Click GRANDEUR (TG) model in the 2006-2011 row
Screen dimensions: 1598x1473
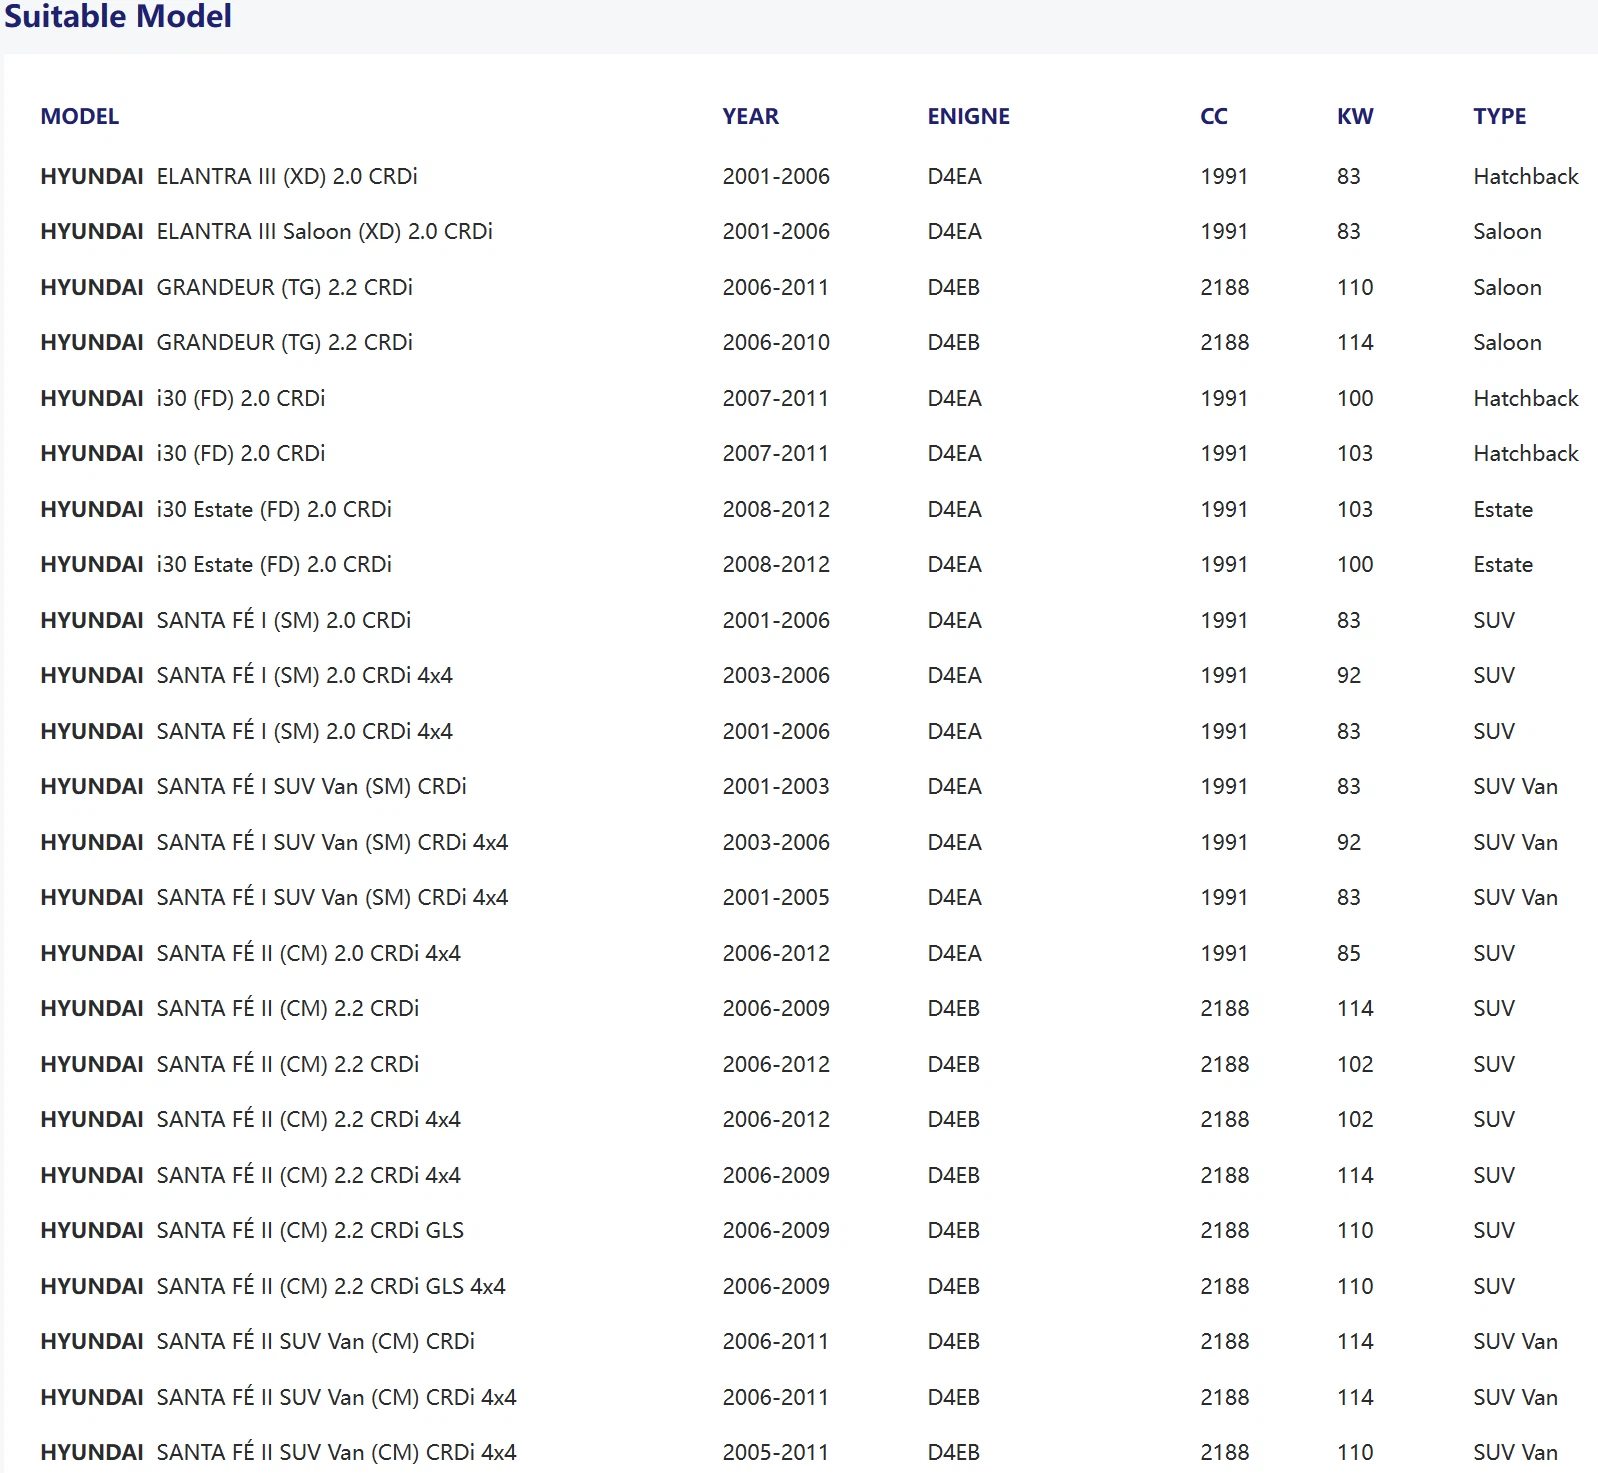pyautogui.click(x=285, y=288)
